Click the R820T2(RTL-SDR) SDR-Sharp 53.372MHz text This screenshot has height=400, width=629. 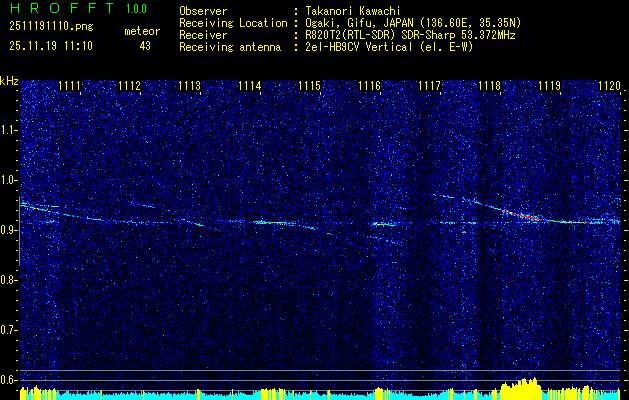tap(410, 35)
